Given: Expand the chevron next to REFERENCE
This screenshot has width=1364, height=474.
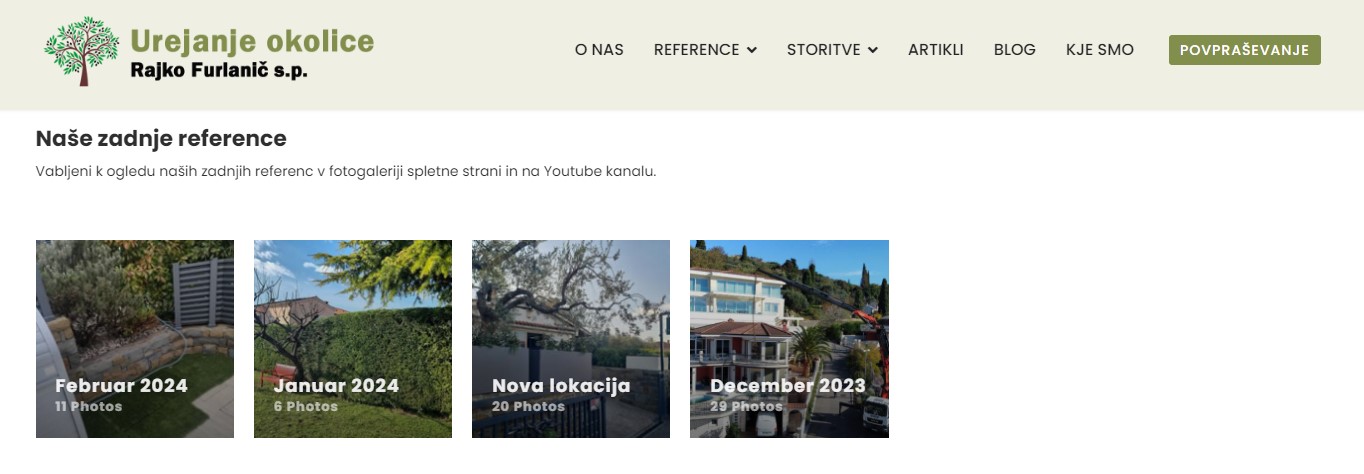Looking at the screenshot, I should (752, 50).
